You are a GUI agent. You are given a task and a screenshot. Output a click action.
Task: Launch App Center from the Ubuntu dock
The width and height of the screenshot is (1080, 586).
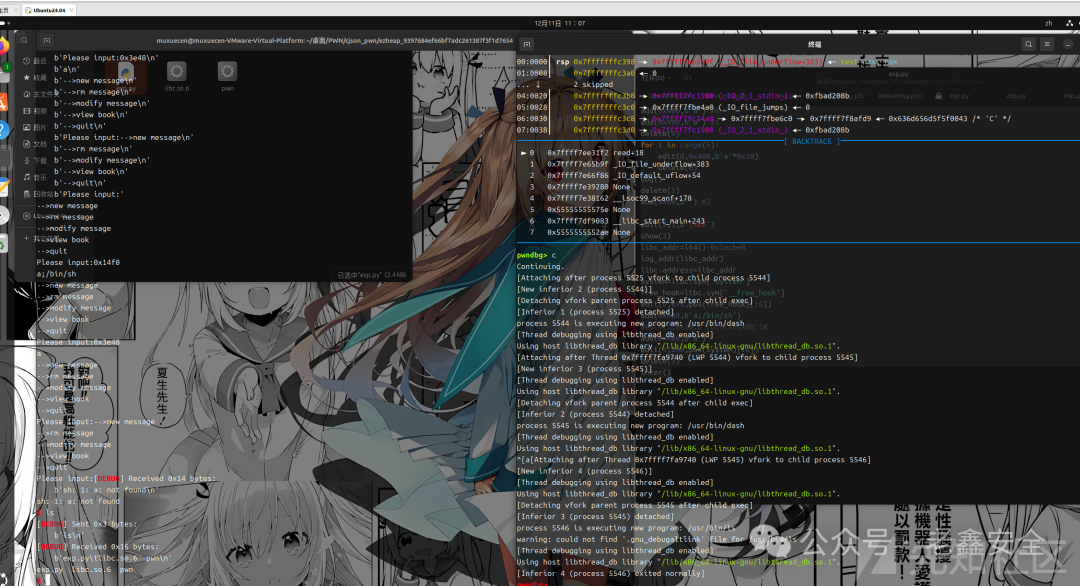3,102
